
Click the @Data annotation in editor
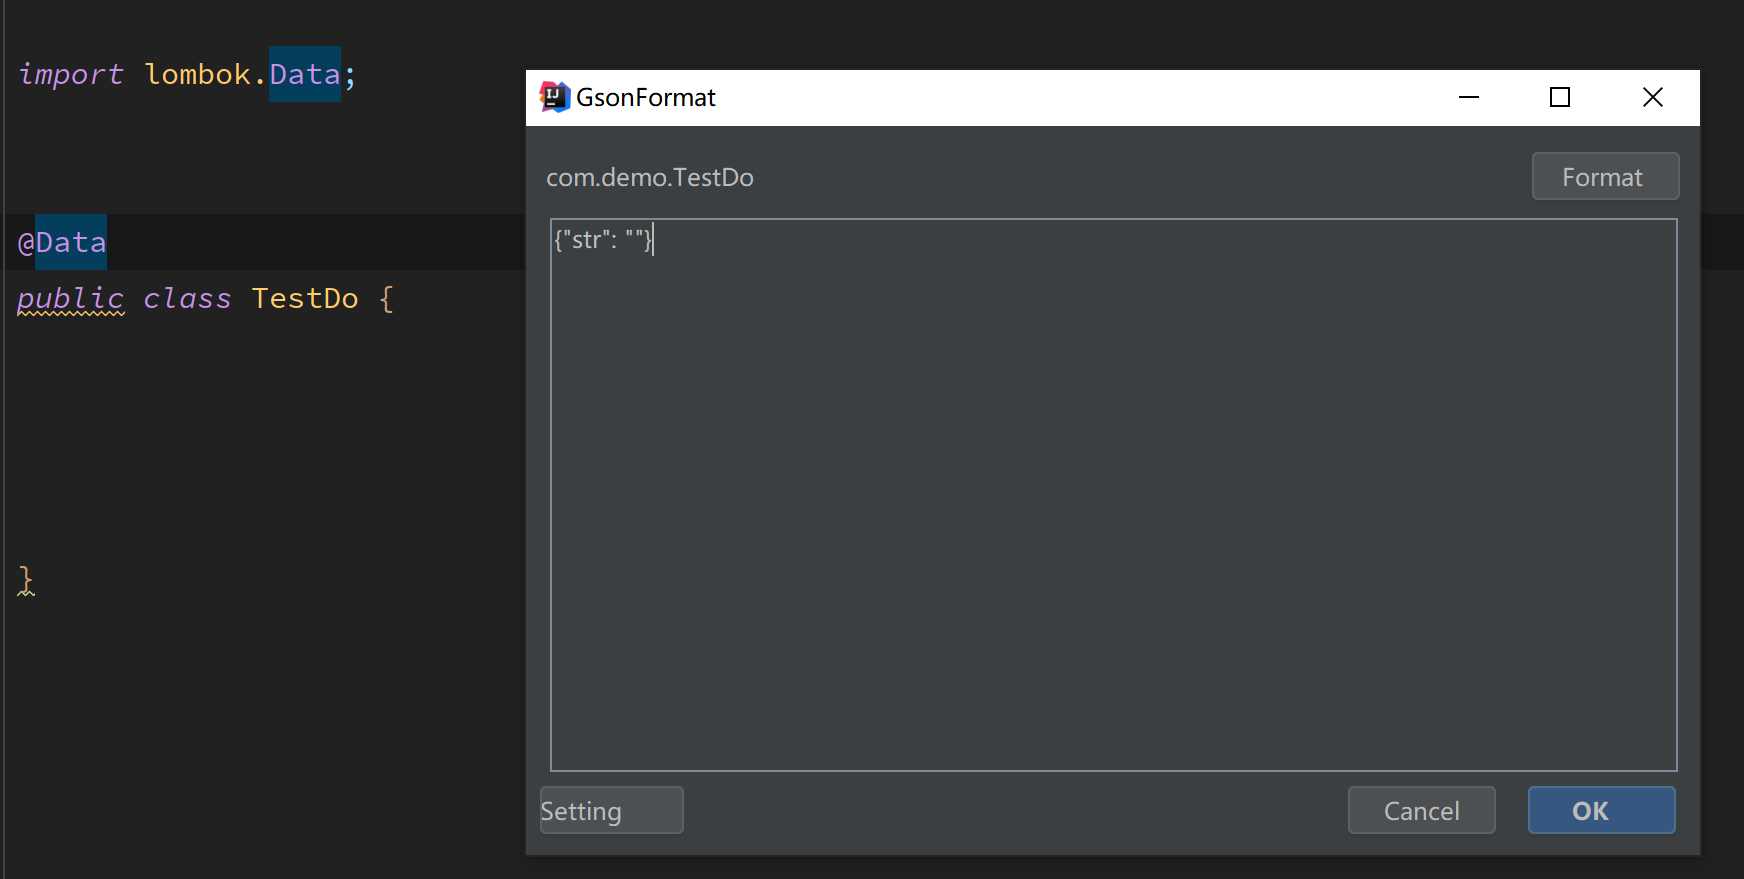[x=63, y=242]
